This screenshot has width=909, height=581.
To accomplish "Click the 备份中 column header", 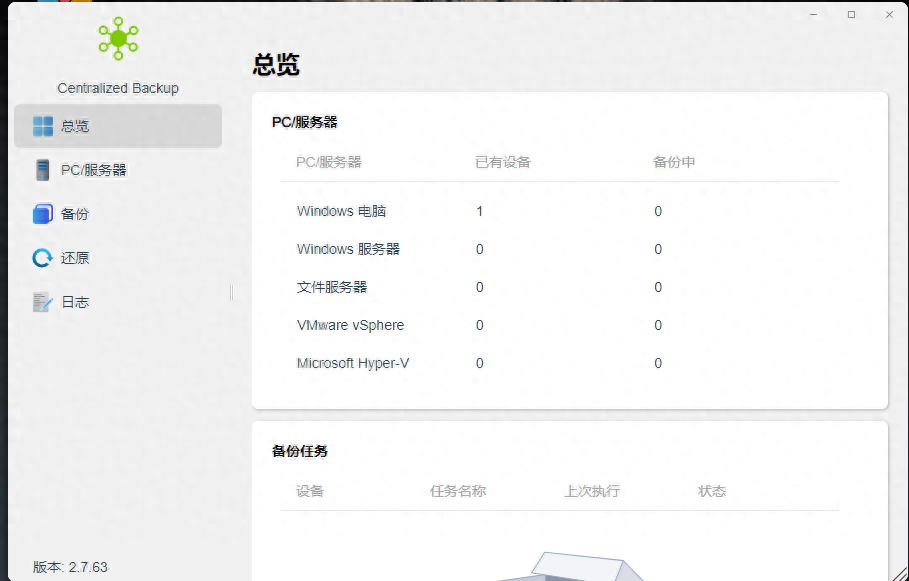I will coord(672,162).
